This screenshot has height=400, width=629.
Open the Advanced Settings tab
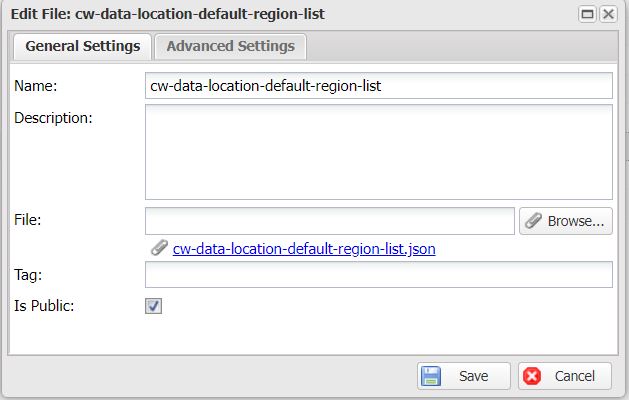(x=230, y=46)
